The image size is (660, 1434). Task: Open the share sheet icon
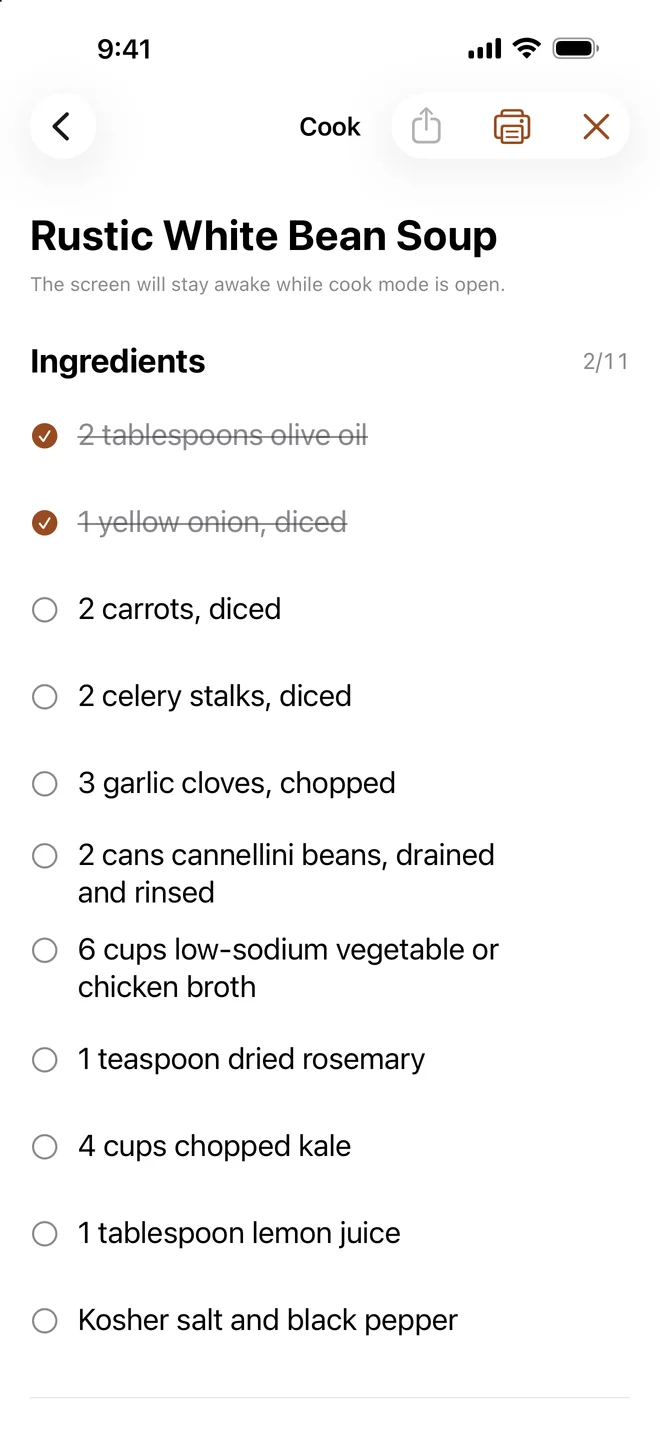tap(426, 127)
